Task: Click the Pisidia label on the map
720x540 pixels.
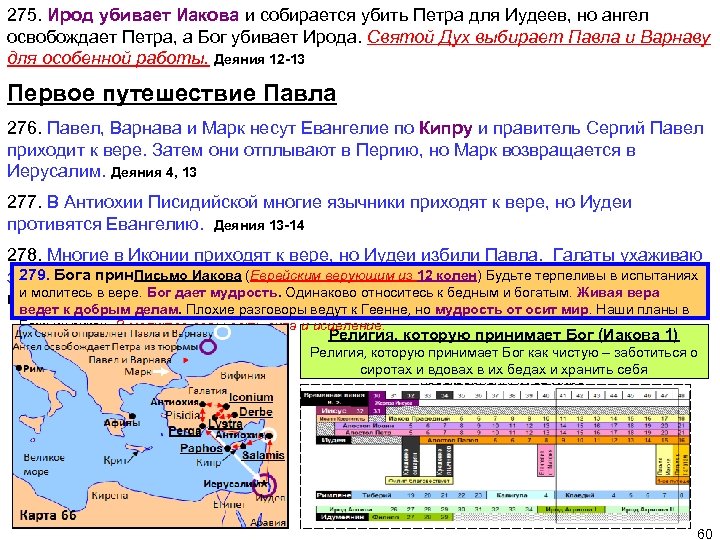Action: click(x=183, y=415)
